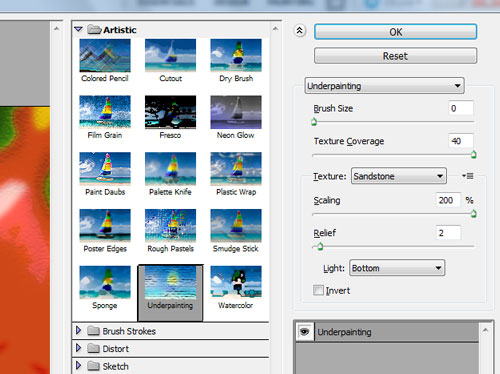Click the Artistic folder icon
The image size is (500, 374).
[x=94, y=29]
